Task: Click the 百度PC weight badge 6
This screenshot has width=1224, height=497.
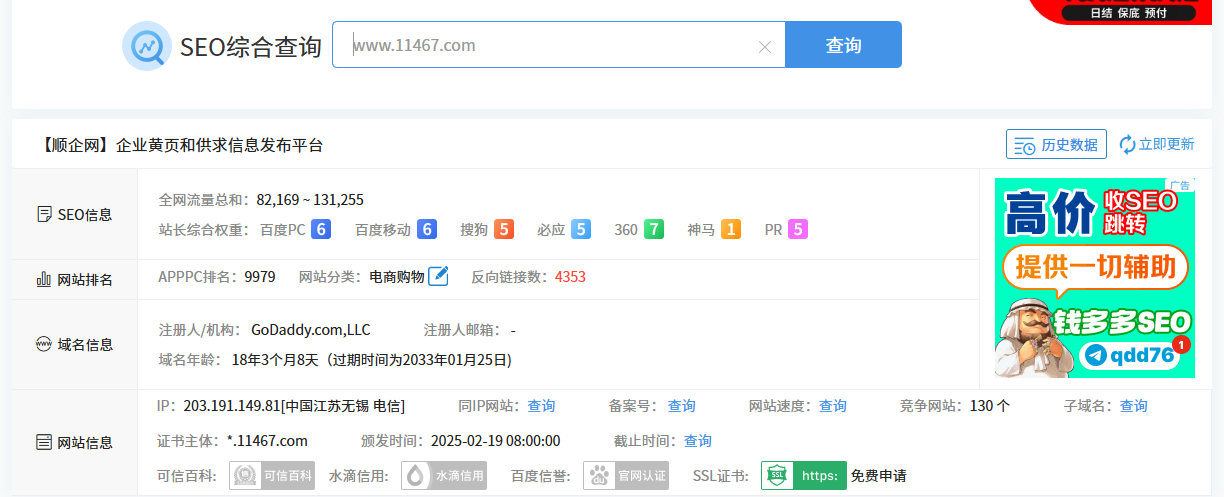Action: tap(321, 229)
